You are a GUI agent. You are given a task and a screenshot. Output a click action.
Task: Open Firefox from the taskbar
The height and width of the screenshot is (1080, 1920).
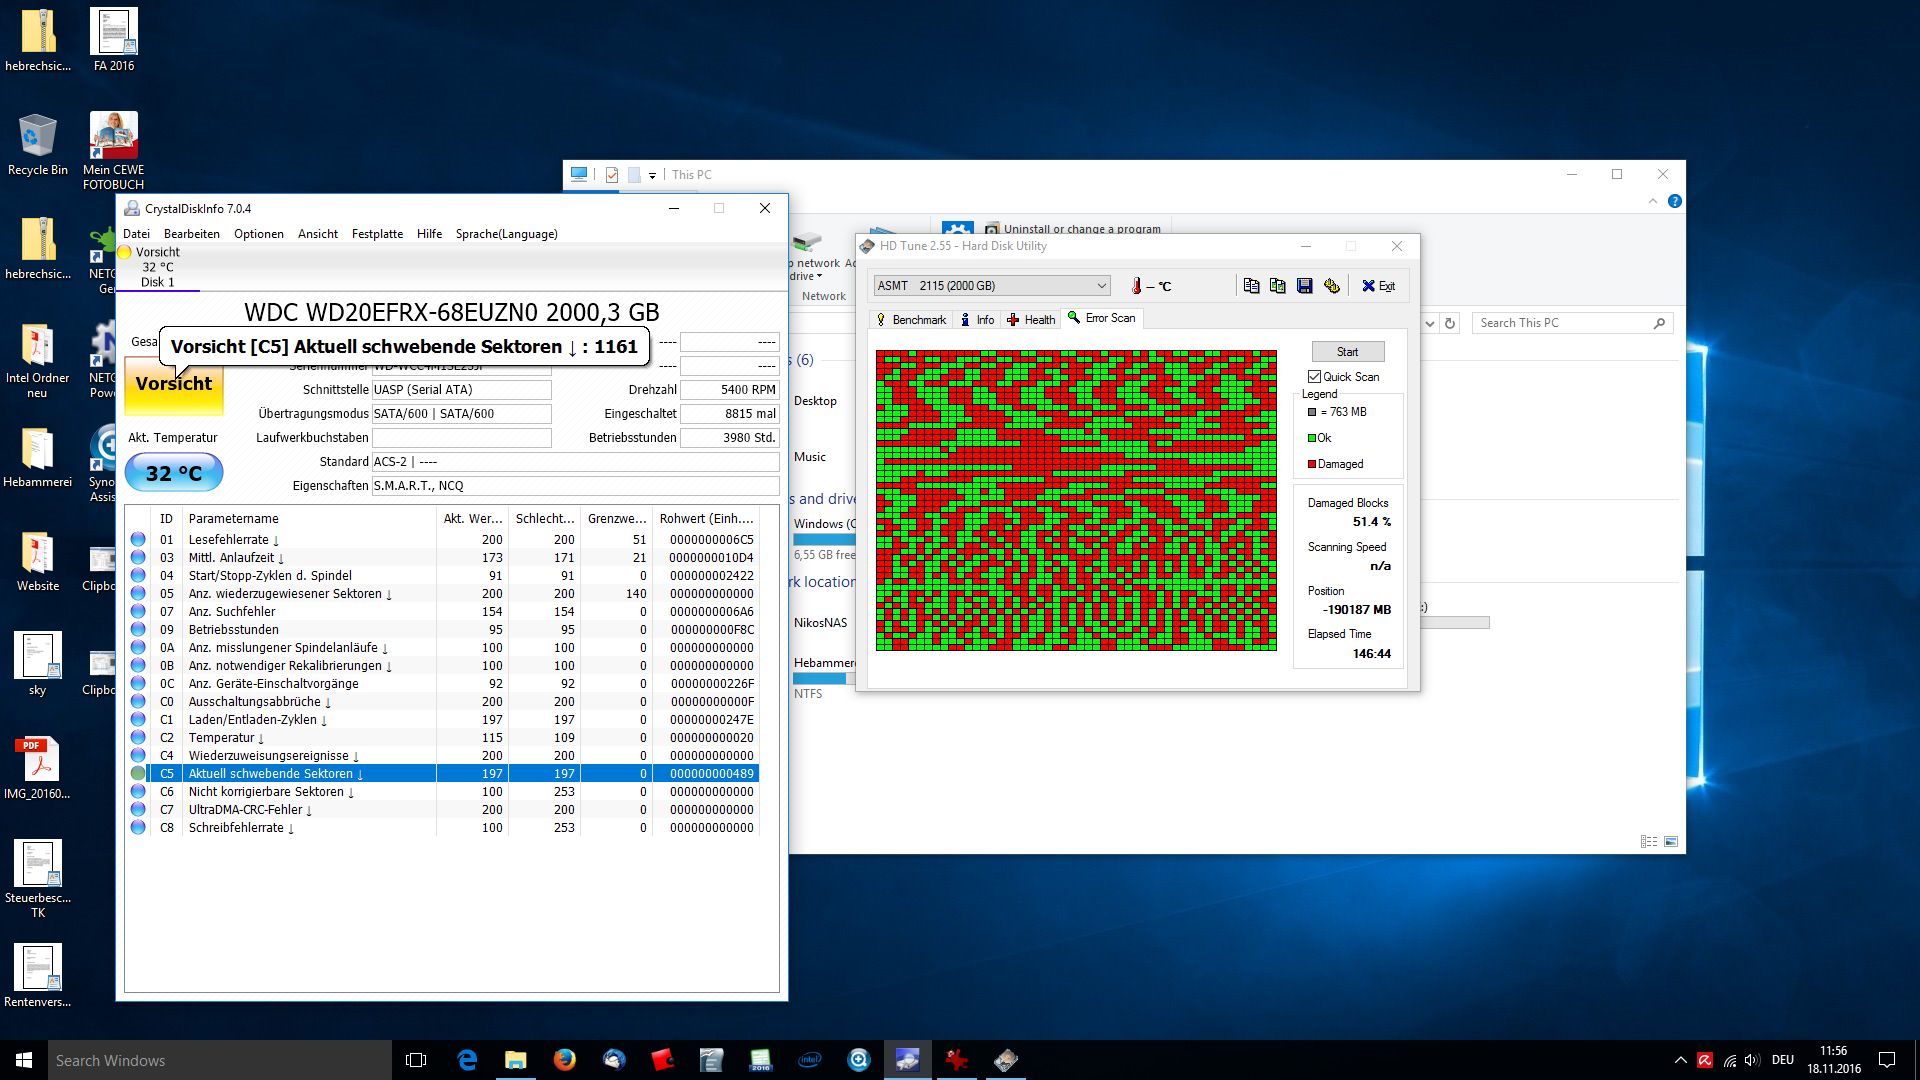[x=564, y=1060]
